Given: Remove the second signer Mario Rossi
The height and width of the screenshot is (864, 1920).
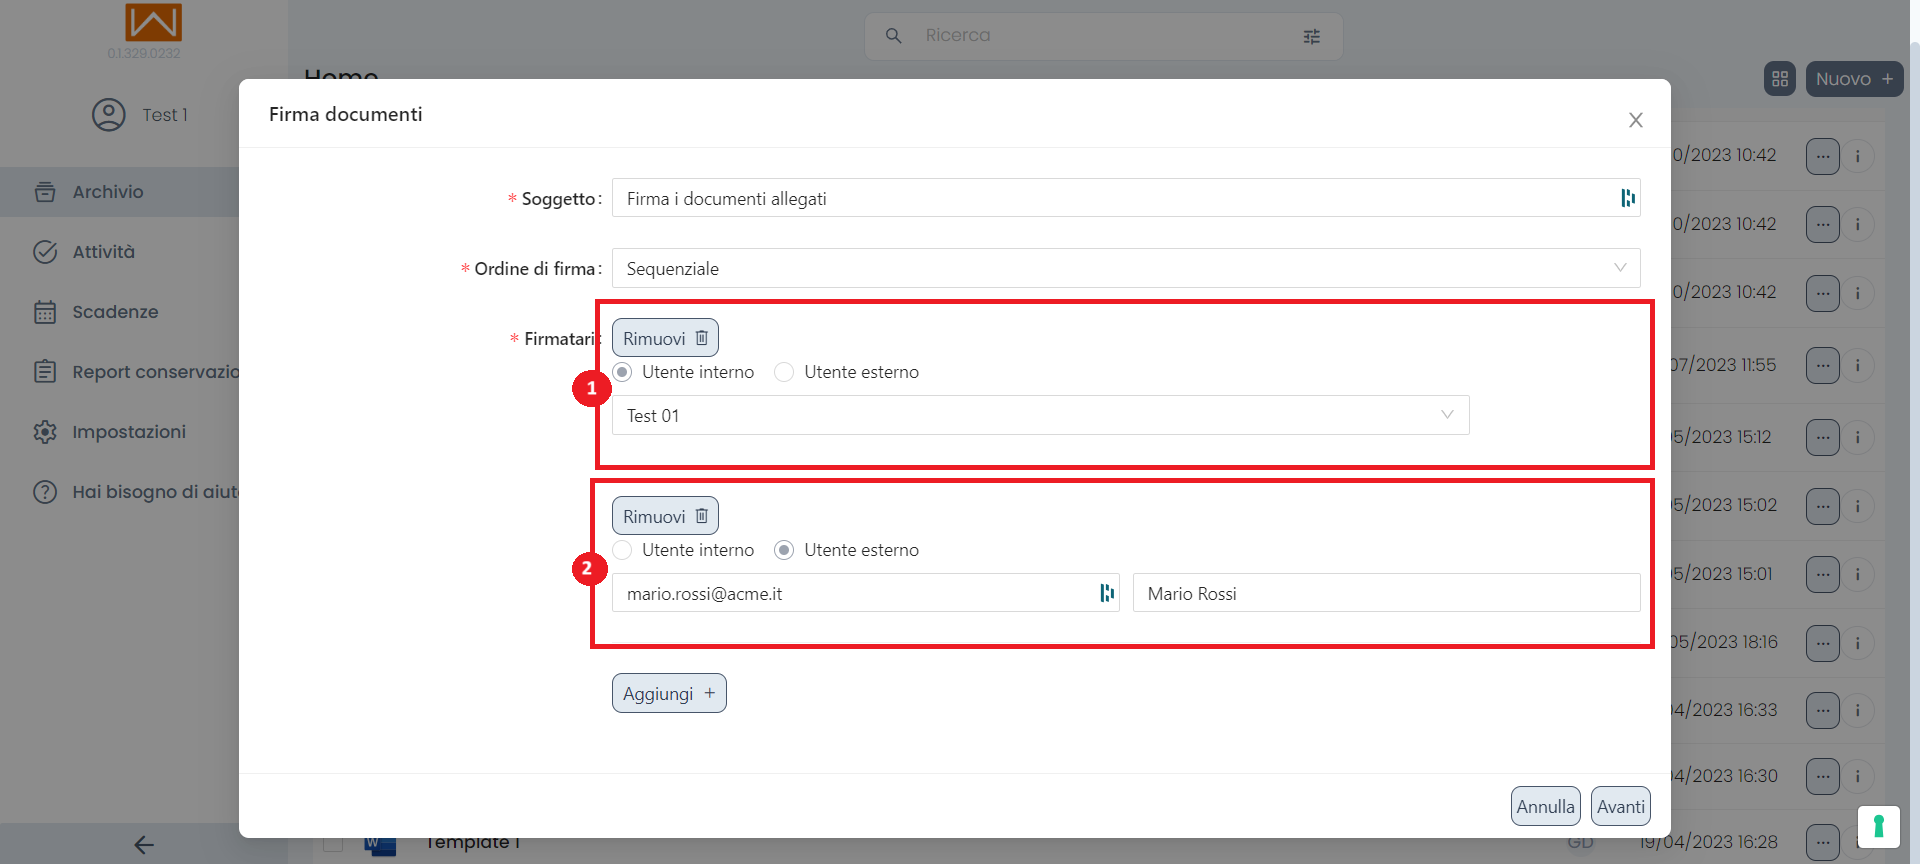Looking at the screenshot, I should tap(665, 516).
